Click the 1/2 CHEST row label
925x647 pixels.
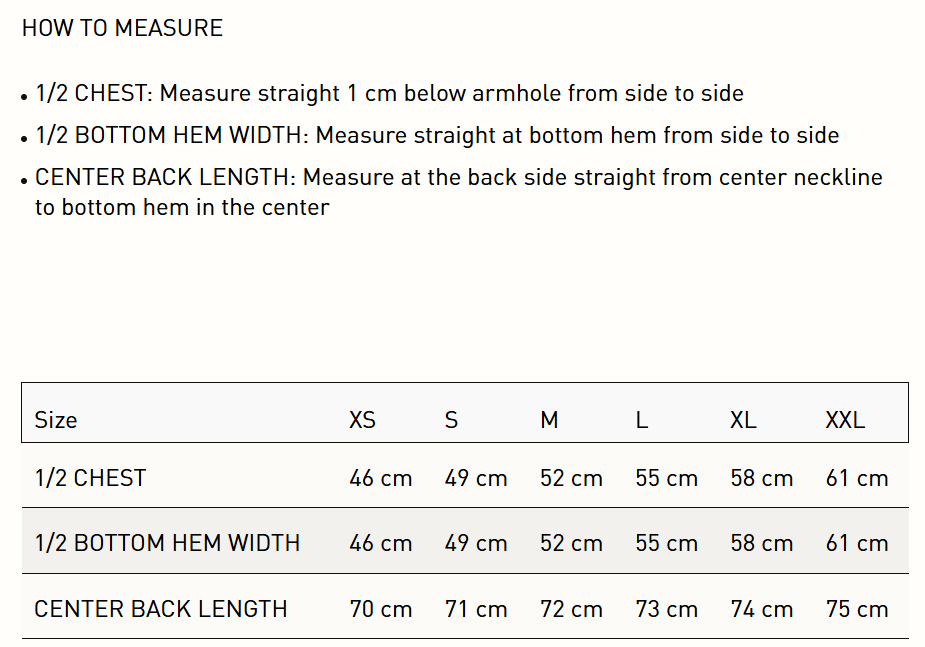pos(91,478)
